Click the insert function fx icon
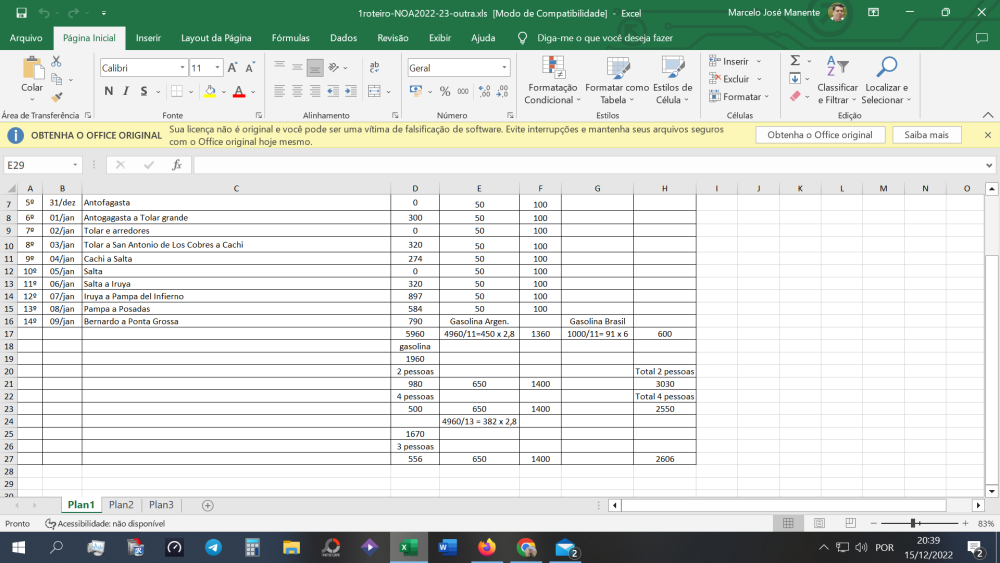 coord(177,165)
